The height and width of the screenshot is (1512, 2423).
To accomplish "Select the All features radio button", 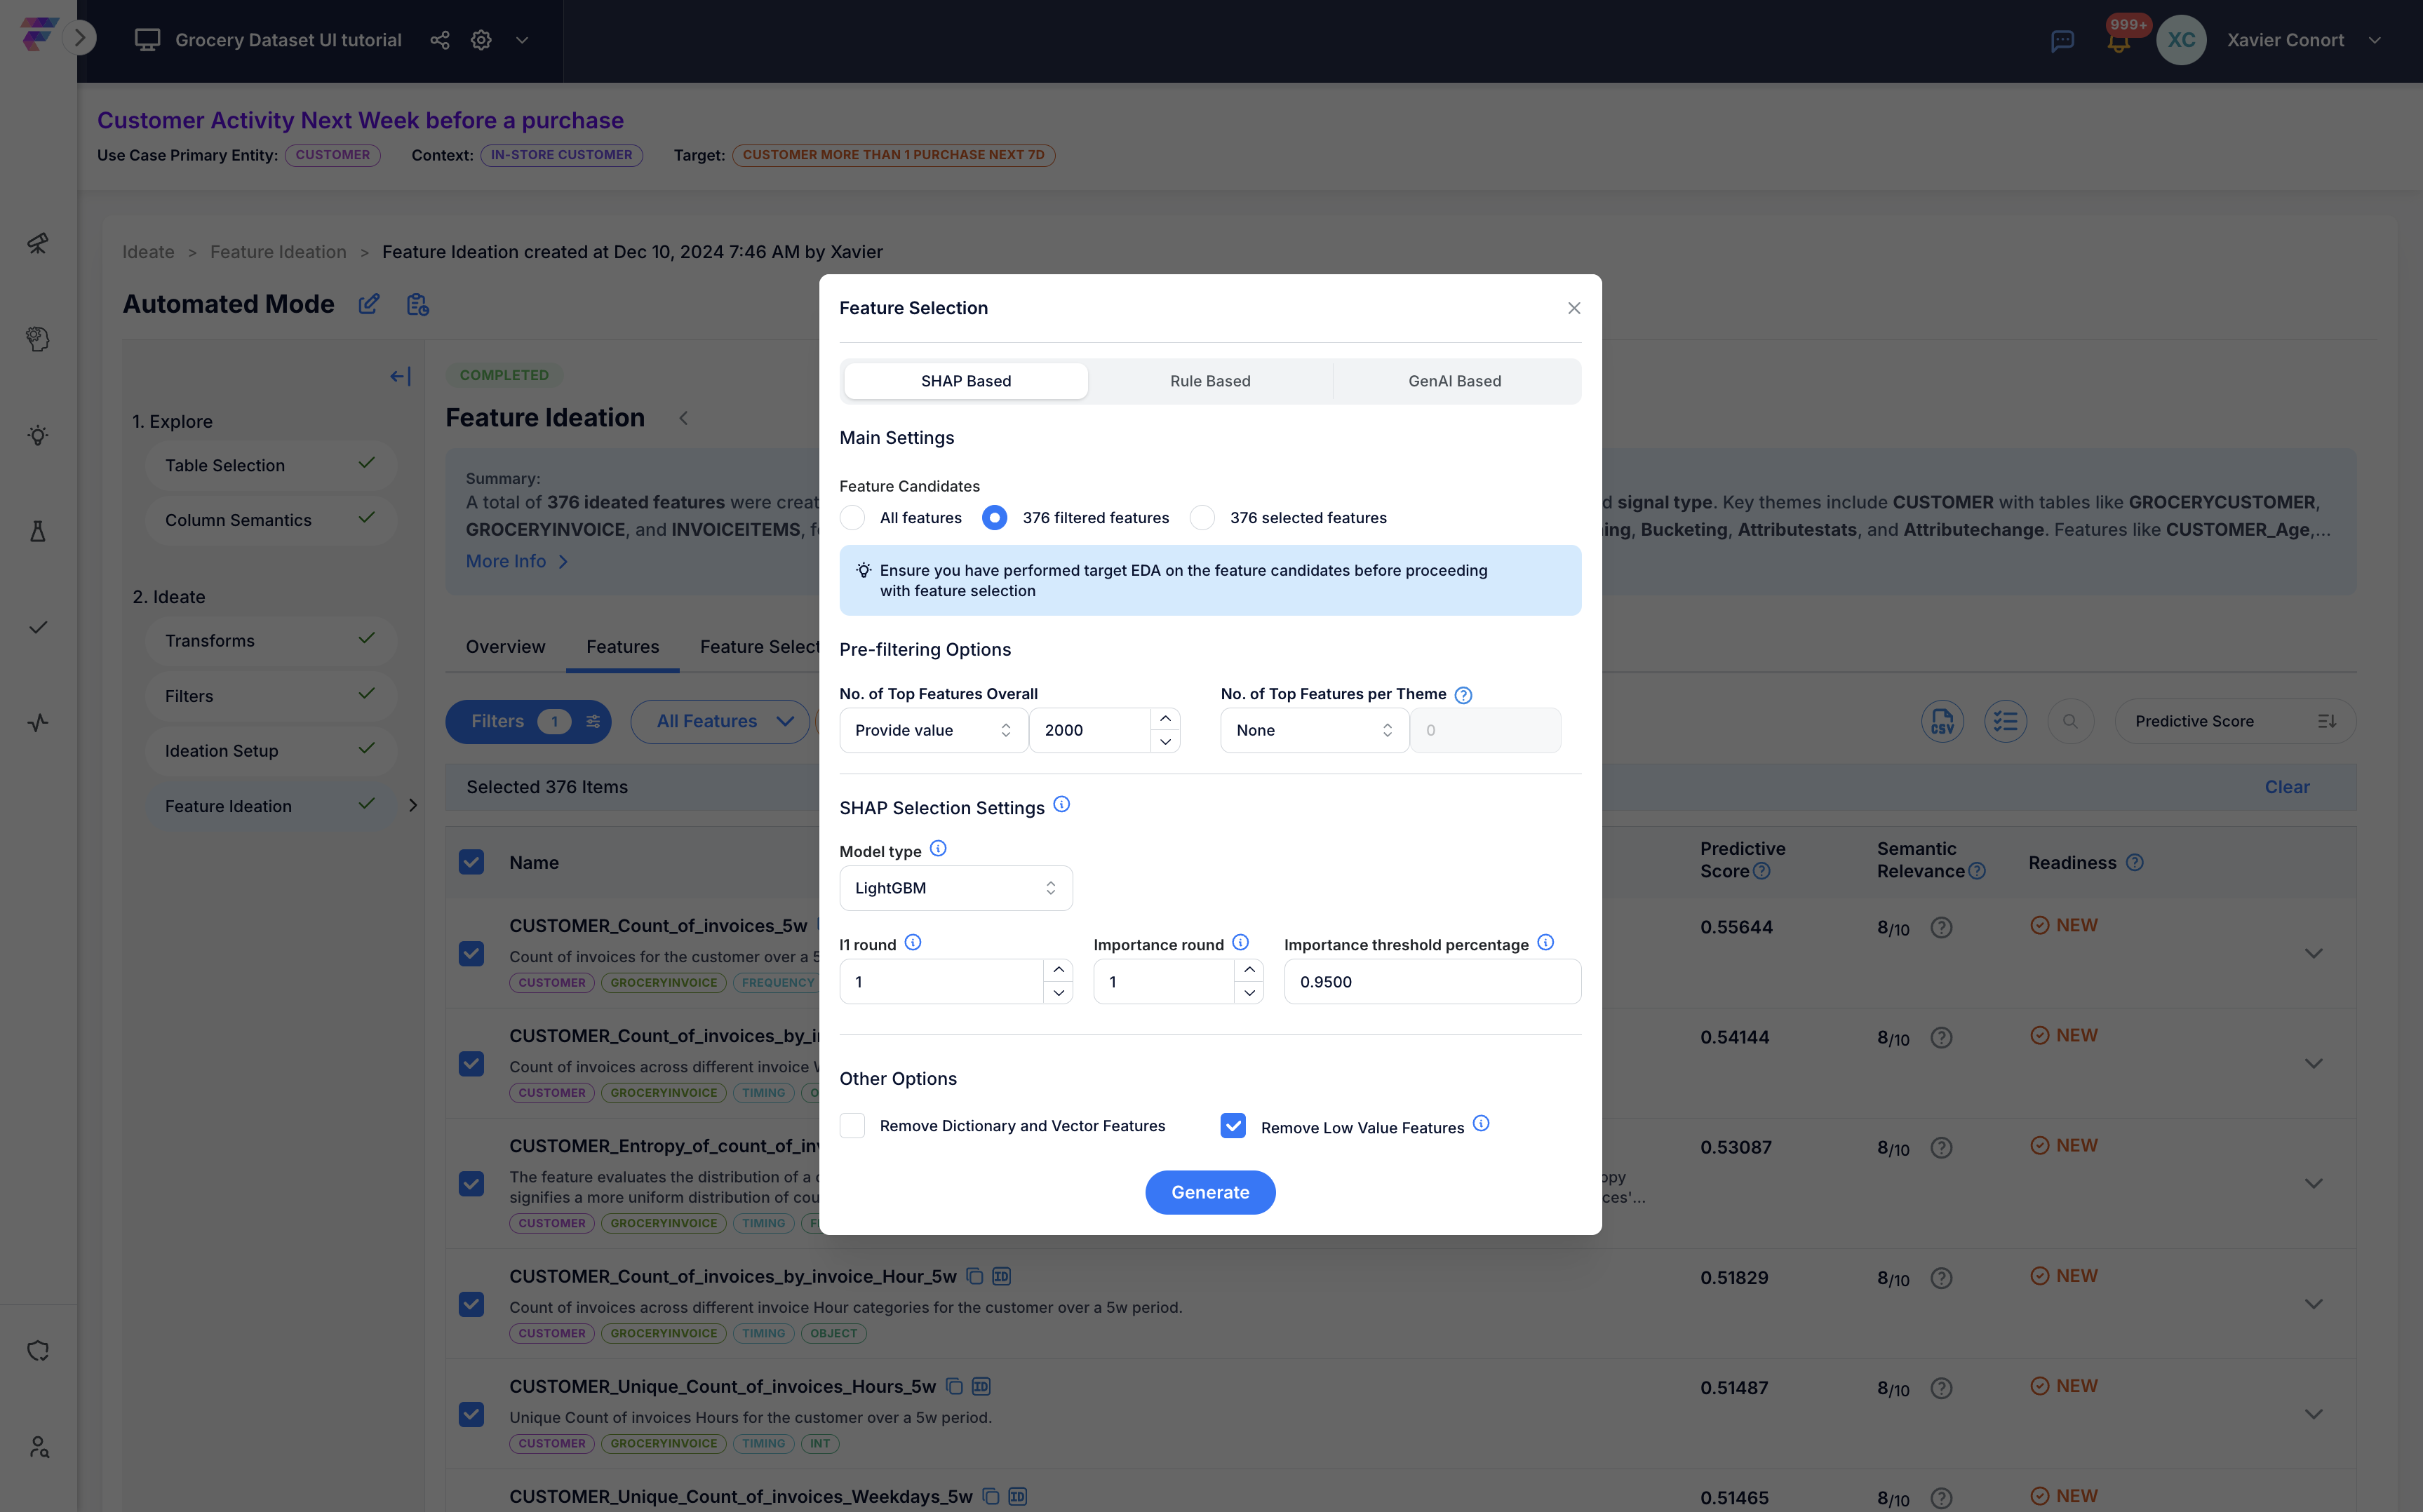I will (852, 517).
